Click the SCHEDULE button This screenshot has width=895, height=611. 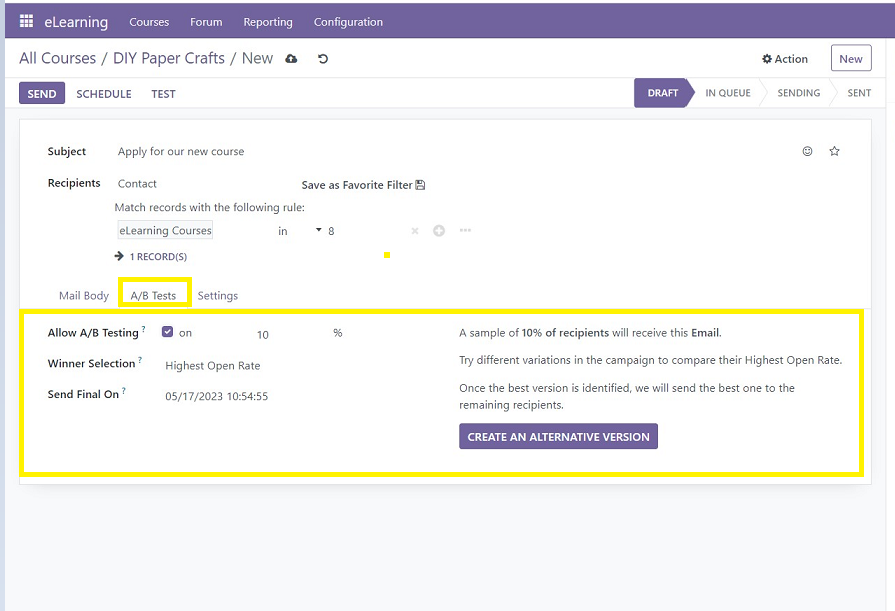point(104,94)
